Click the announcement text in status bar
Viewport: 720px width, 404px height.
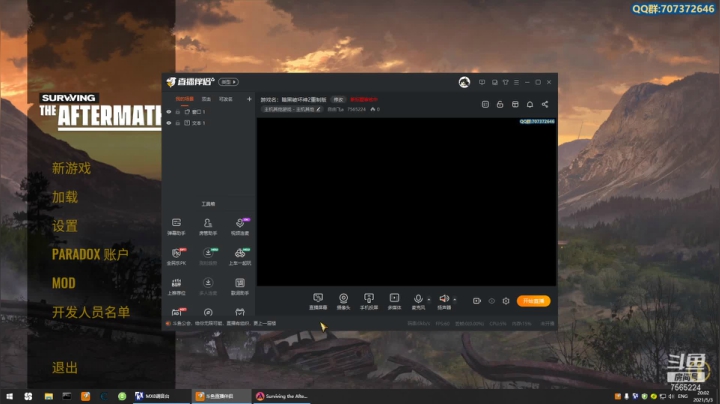(223, 324)
